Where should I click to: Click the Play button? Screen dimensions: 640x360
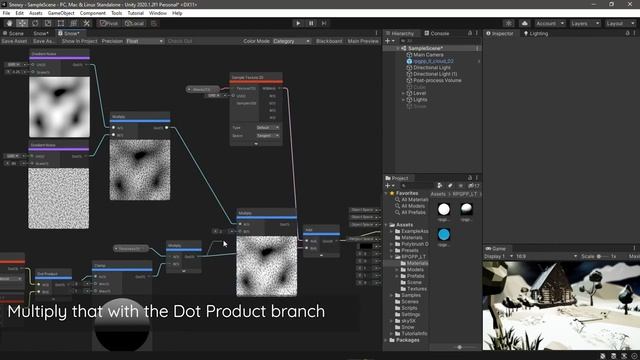(x=298, y=23)
